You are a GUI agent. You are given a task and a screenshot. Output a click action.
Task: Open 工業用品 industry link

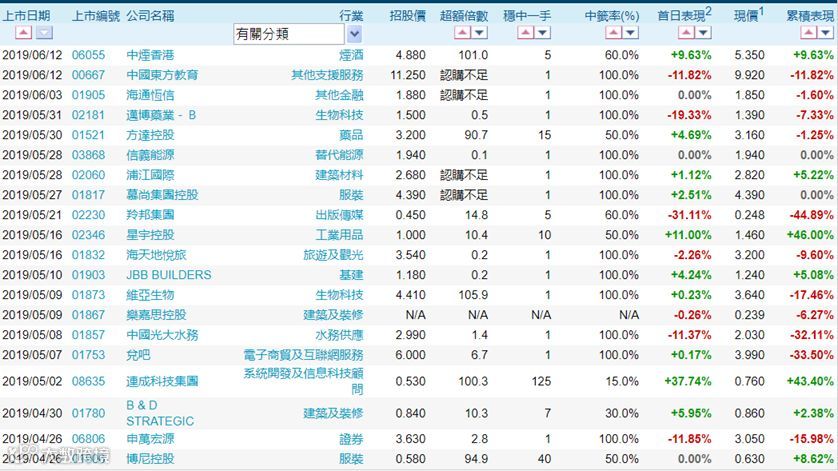pos(339,235)
